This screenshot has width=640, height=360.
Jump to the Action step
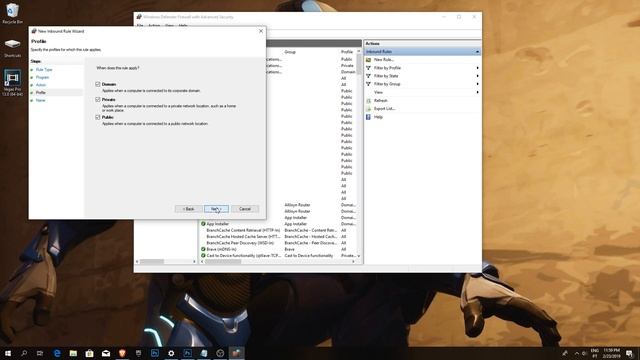40,85
